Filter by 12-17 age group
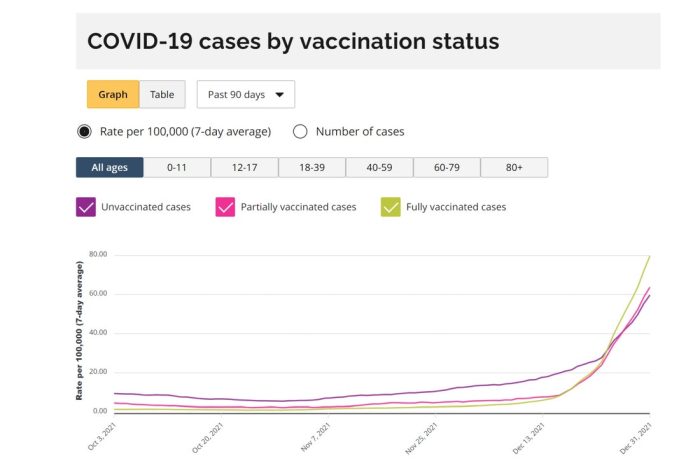700x468 pixels. coord(245,167)
